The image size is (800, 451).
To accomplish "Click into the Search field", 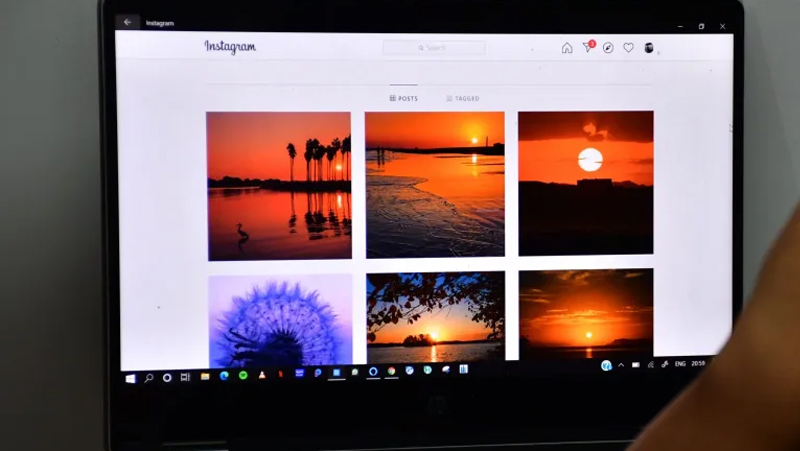I will click(434, 47).
